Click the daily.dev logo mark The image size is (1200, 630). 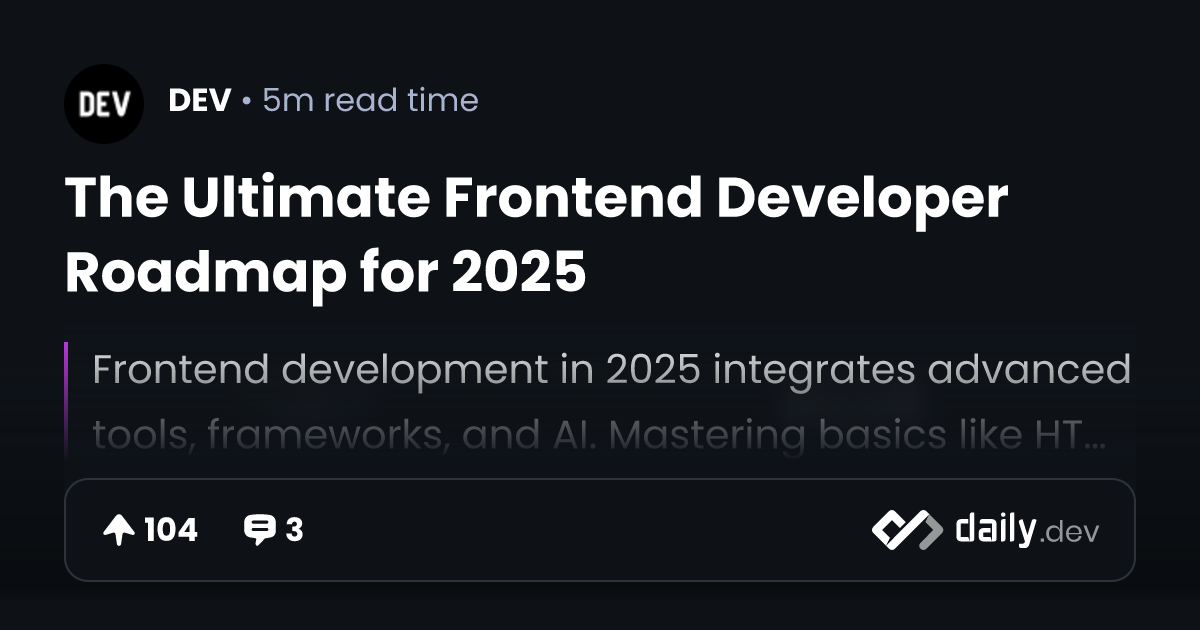pyautogui.click(x=906, y=530)
